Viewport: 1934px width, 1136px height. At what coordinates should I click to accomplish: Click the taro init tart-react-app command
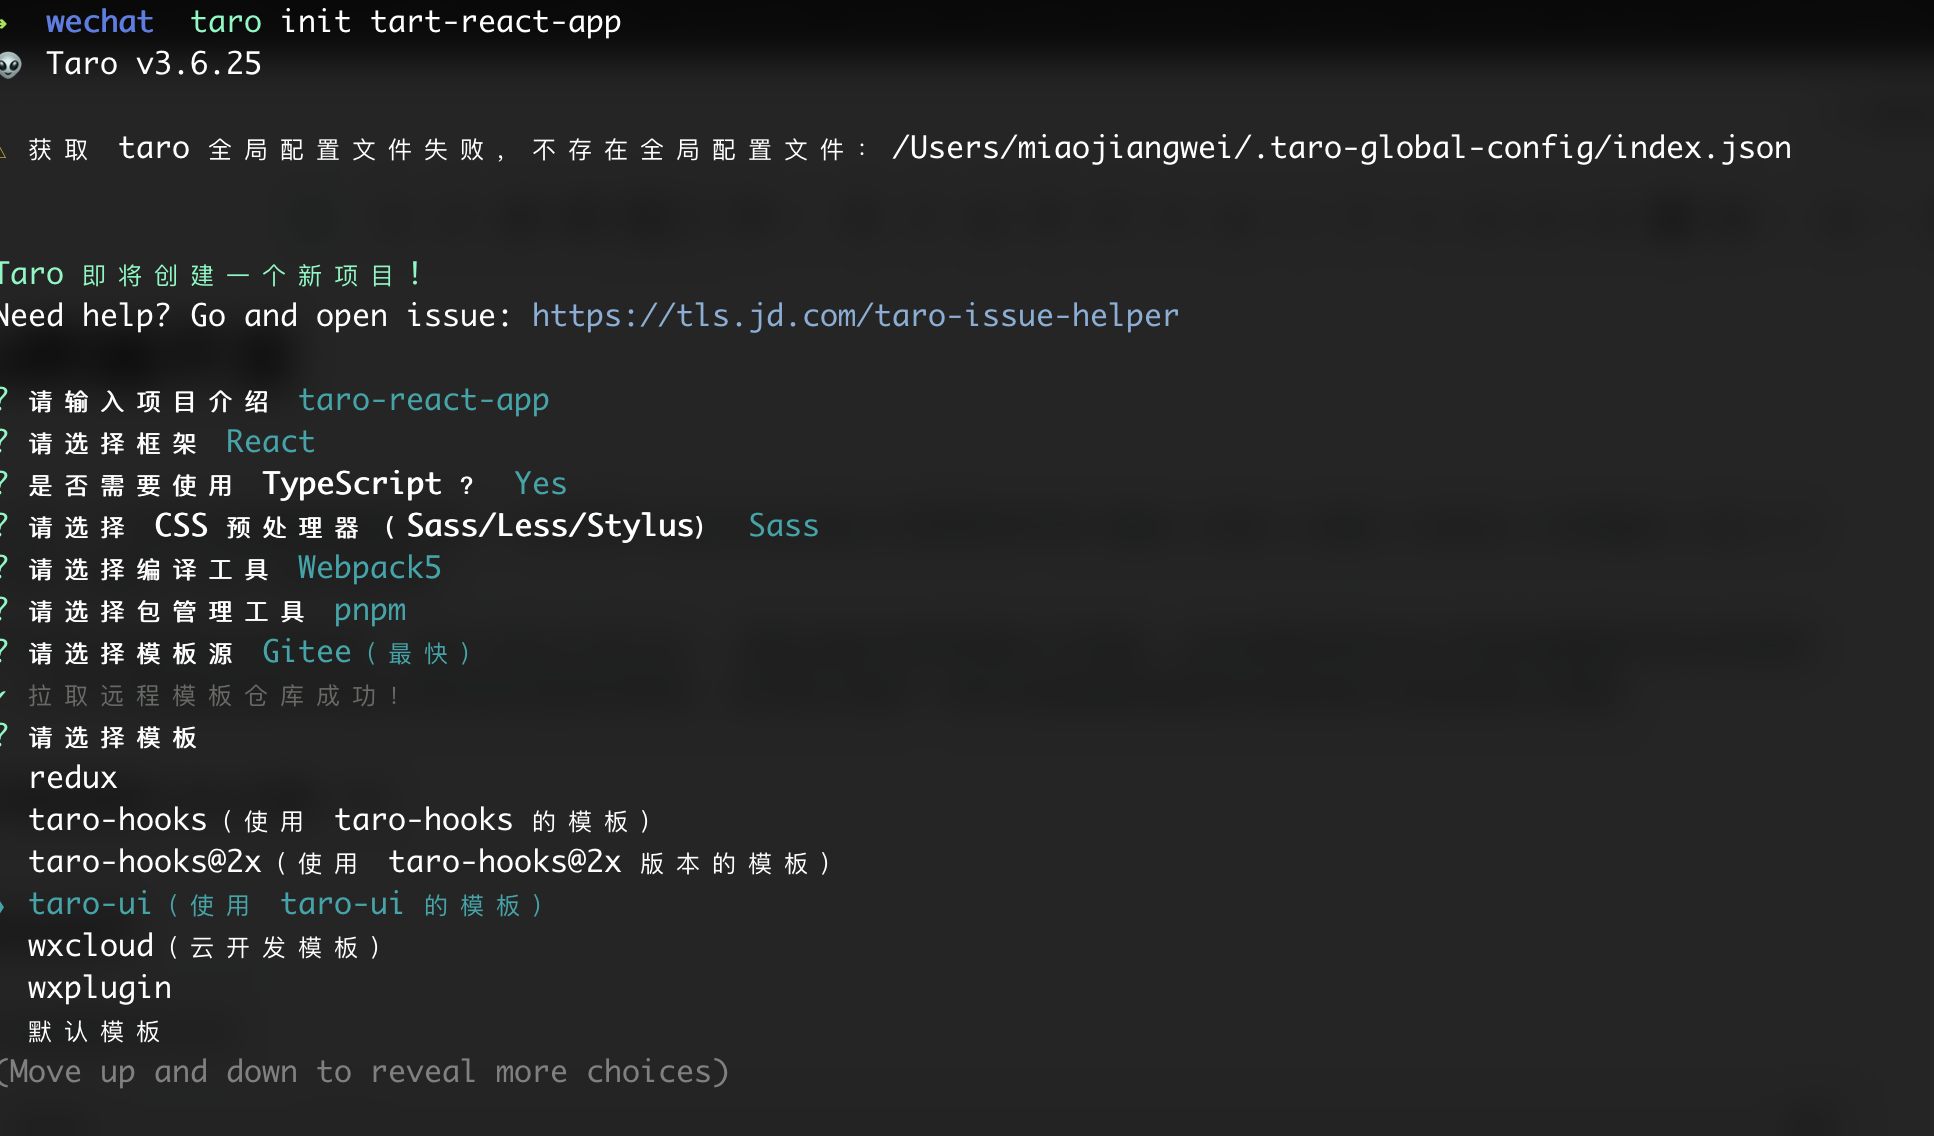coord(406,22)
